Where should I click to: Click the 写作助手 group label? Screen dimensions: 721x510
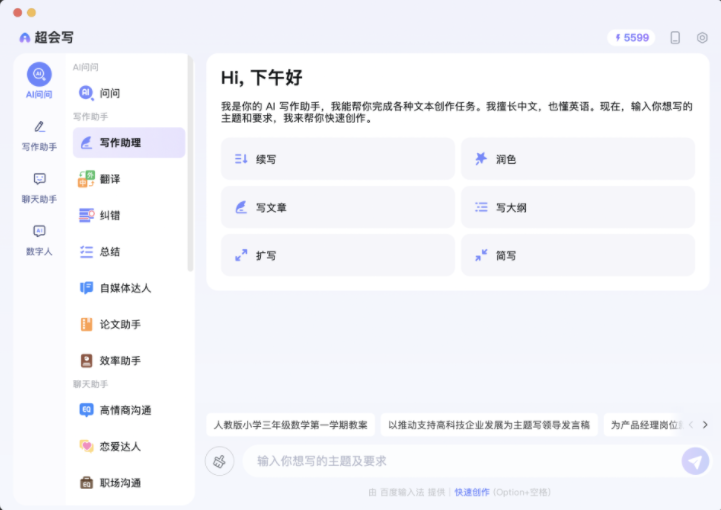[91, 117]
